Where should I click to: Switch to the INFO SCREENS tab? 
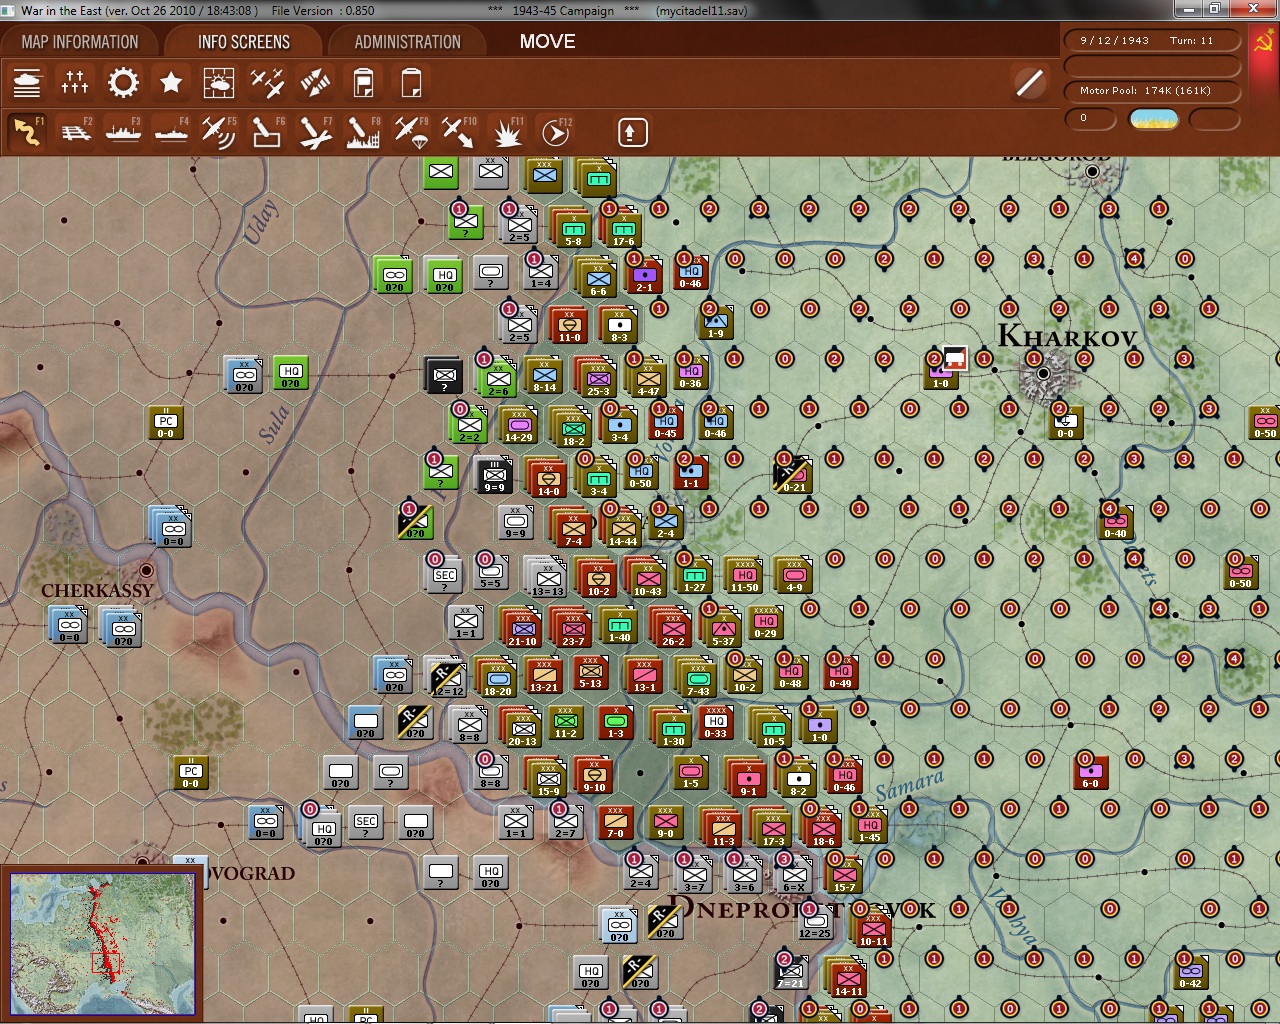[244, 42]
